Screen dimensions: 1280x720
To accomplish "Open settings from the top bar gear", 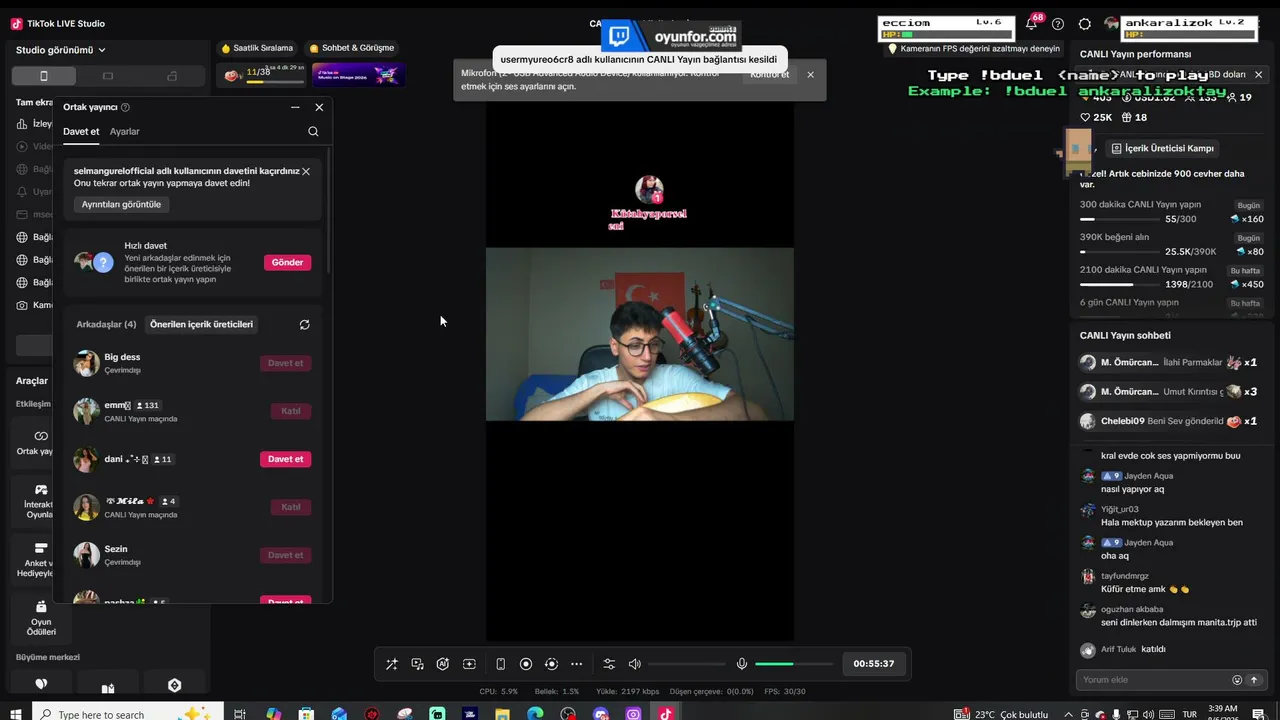I will 1085,24.
